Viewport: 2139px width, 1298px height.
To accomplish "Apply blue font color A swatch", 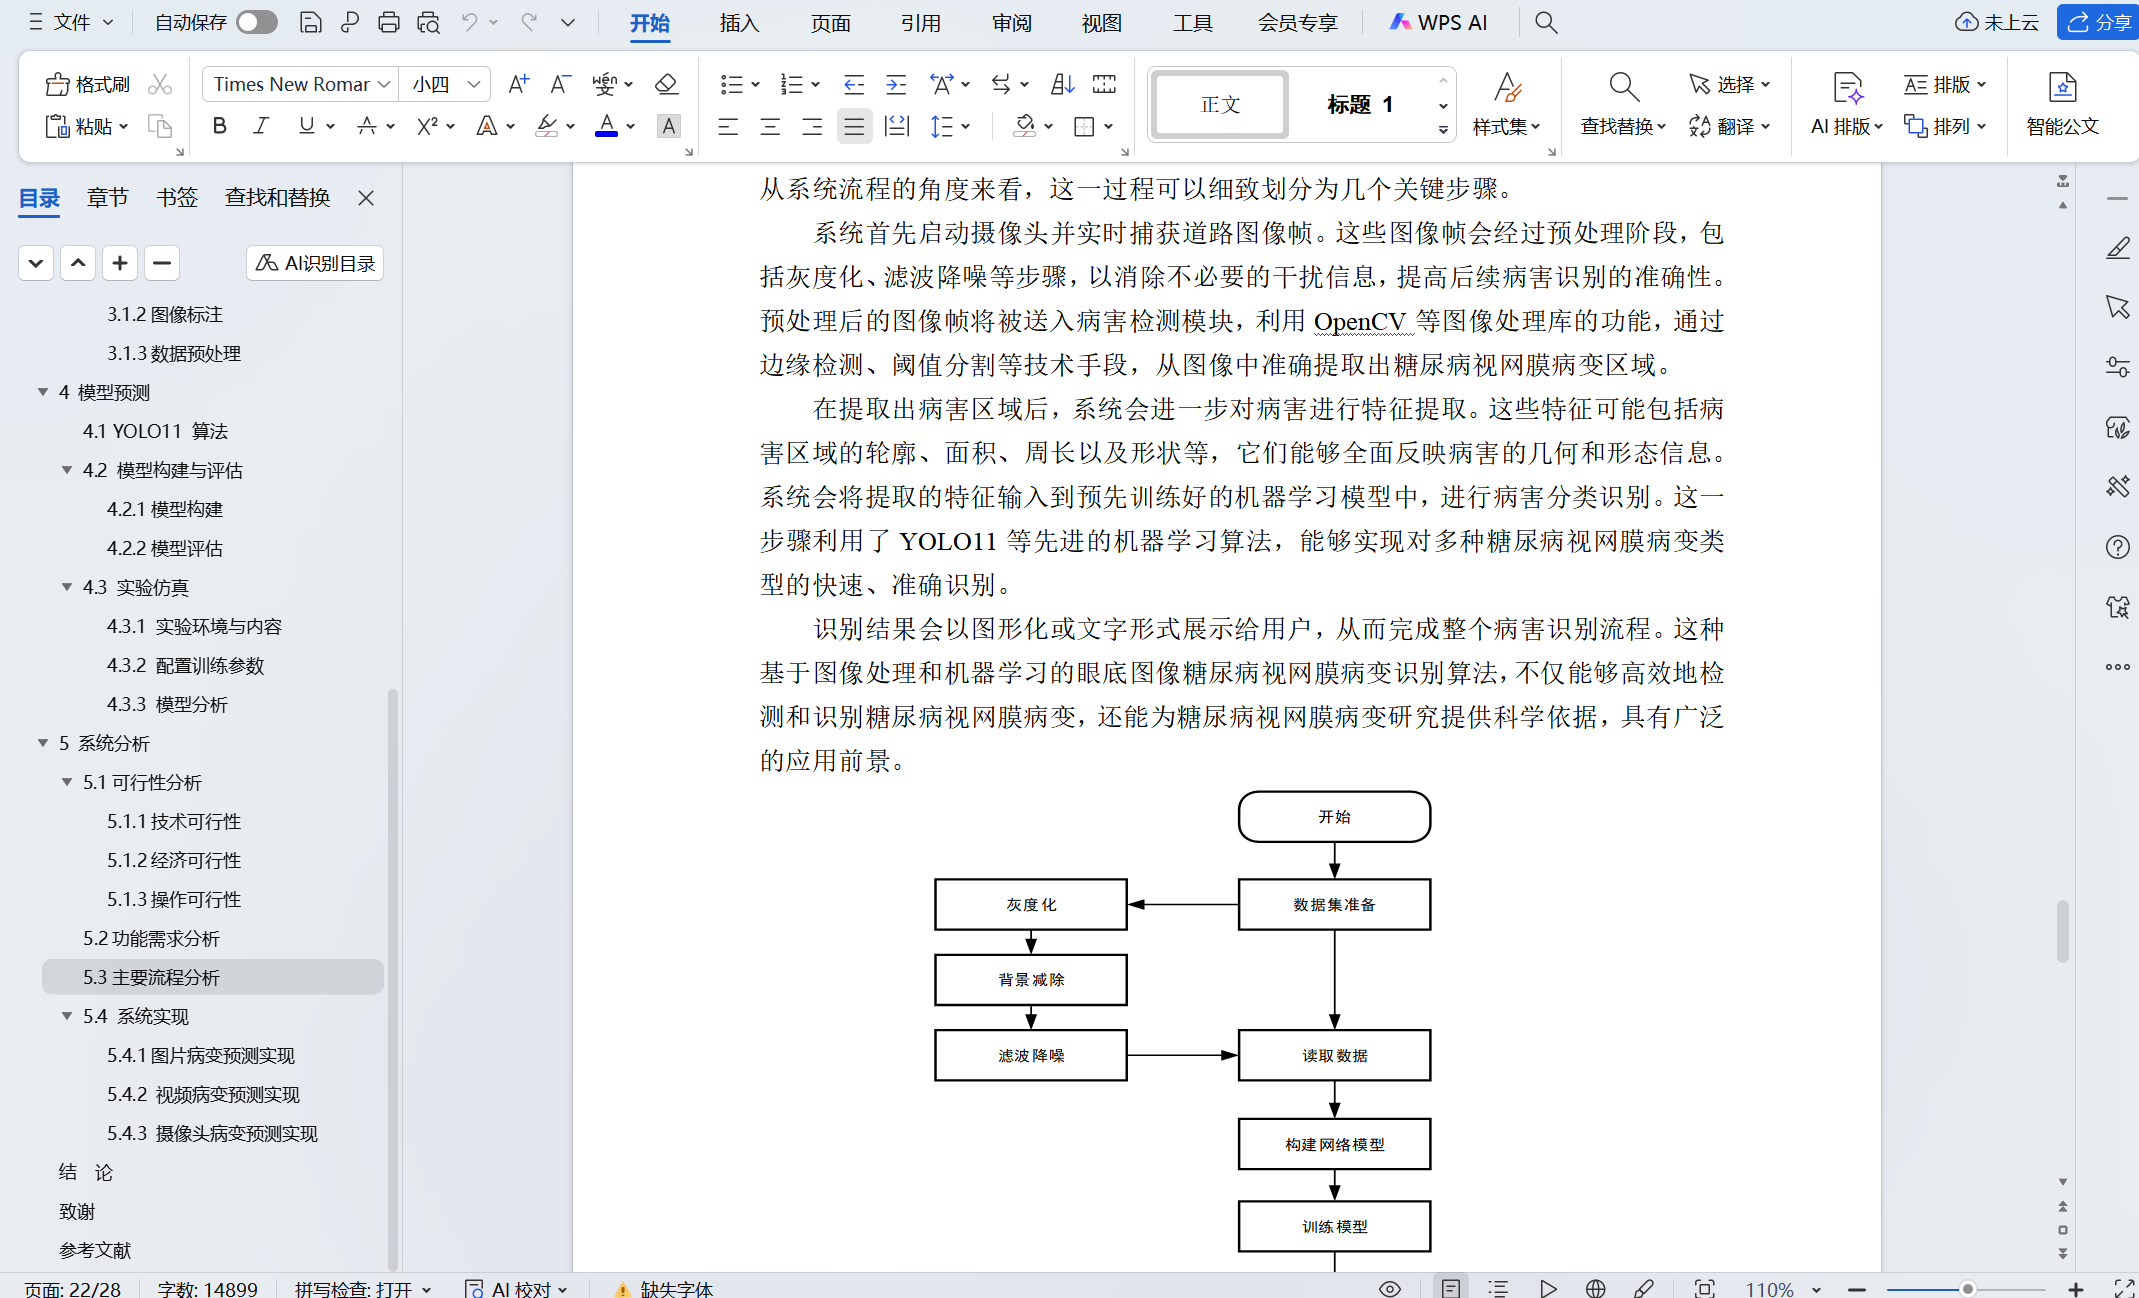I will point(606,126).
